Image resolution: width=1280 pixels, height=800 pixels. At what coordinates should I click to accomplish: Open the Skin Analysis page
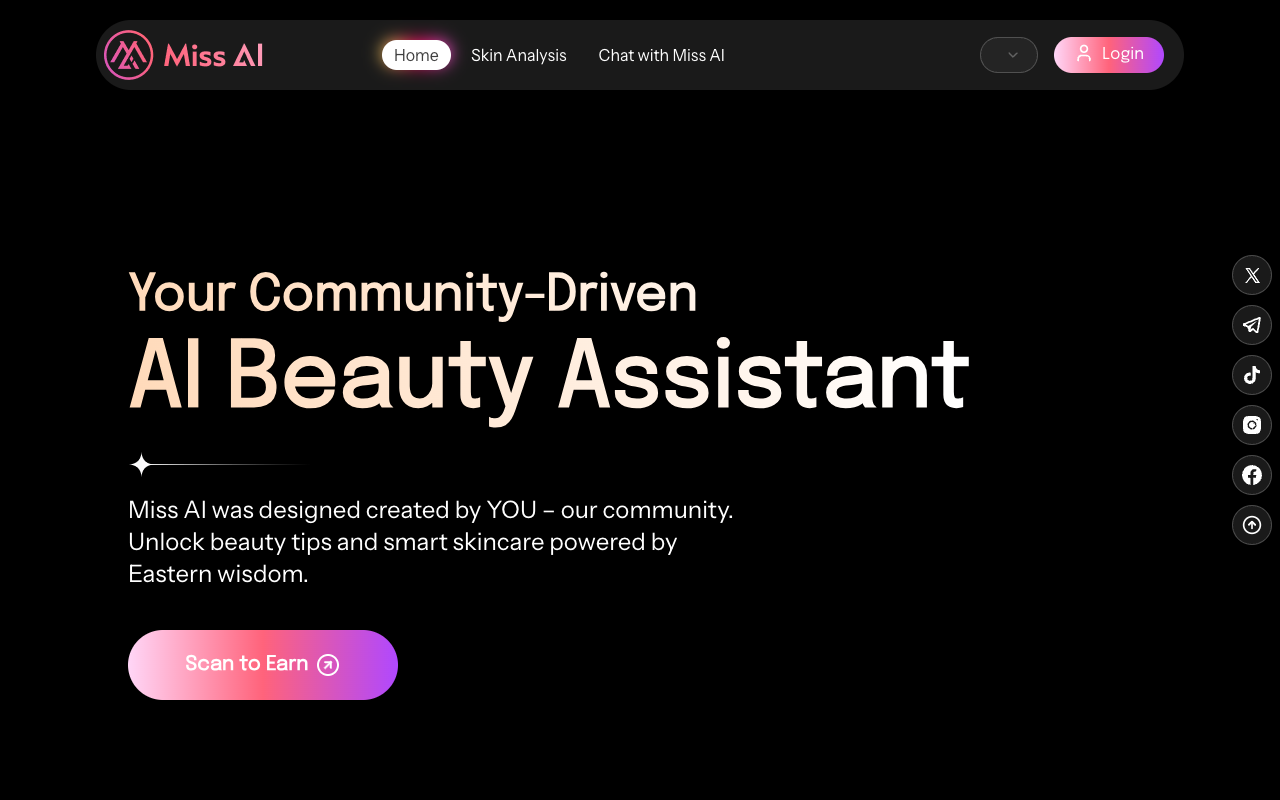click(x=519, y=55)
